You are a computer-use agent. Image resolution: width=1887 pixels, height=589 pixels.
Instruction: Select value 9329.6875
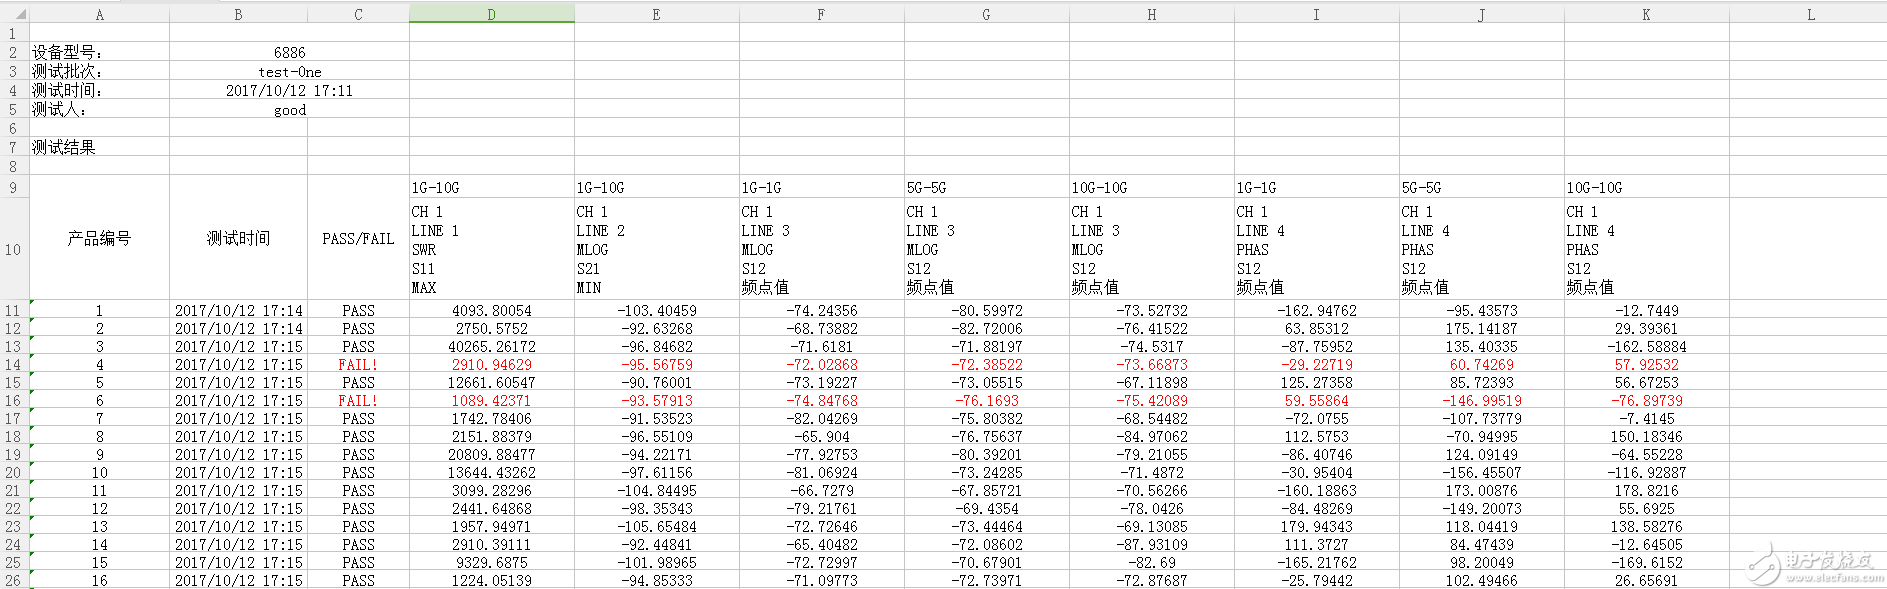[491, 563]
